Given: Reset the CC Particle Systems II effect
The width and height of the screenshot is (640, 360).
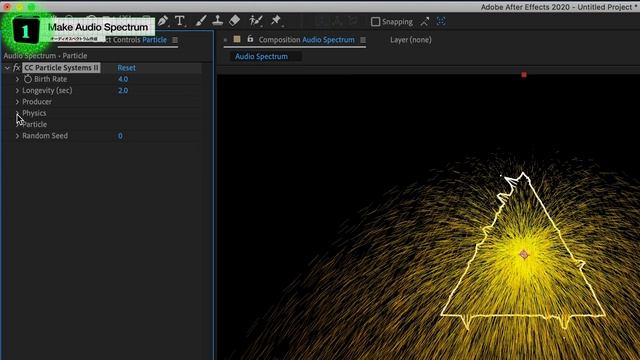Looking at the screenshot, I should (x=127, y=68).
